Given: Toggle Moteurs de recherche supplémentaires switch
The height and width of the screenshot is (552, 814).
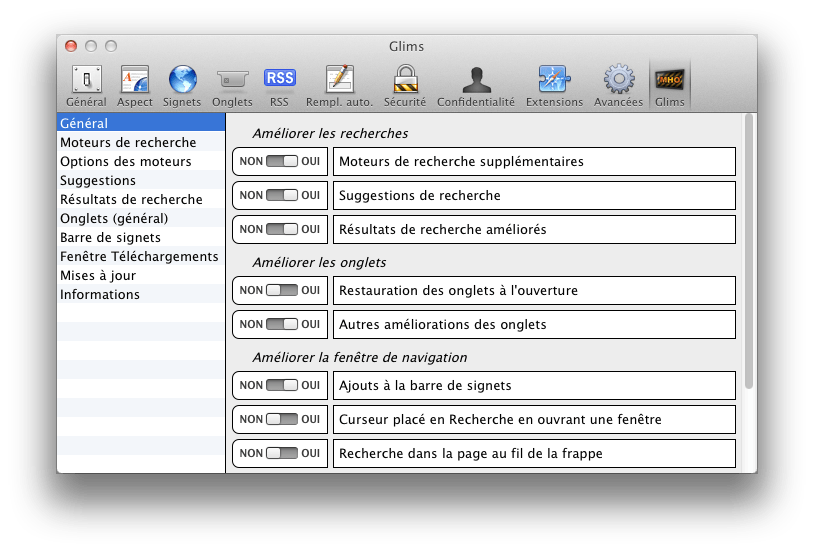Looking at the screenshot, I should pos(282,161).
